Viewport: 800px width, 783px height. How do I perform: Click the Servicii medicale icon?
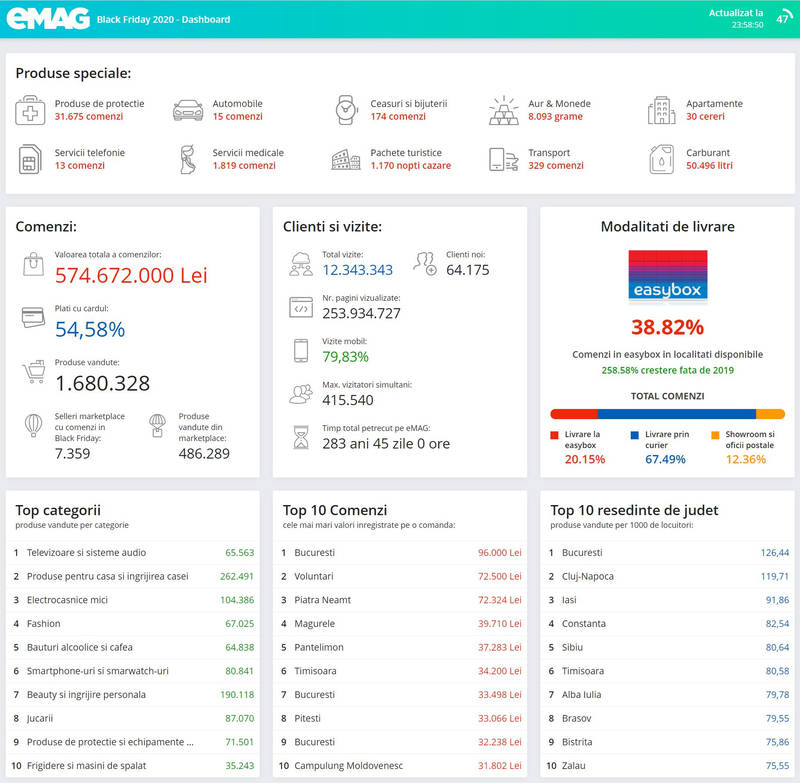[x=188, y=159]
